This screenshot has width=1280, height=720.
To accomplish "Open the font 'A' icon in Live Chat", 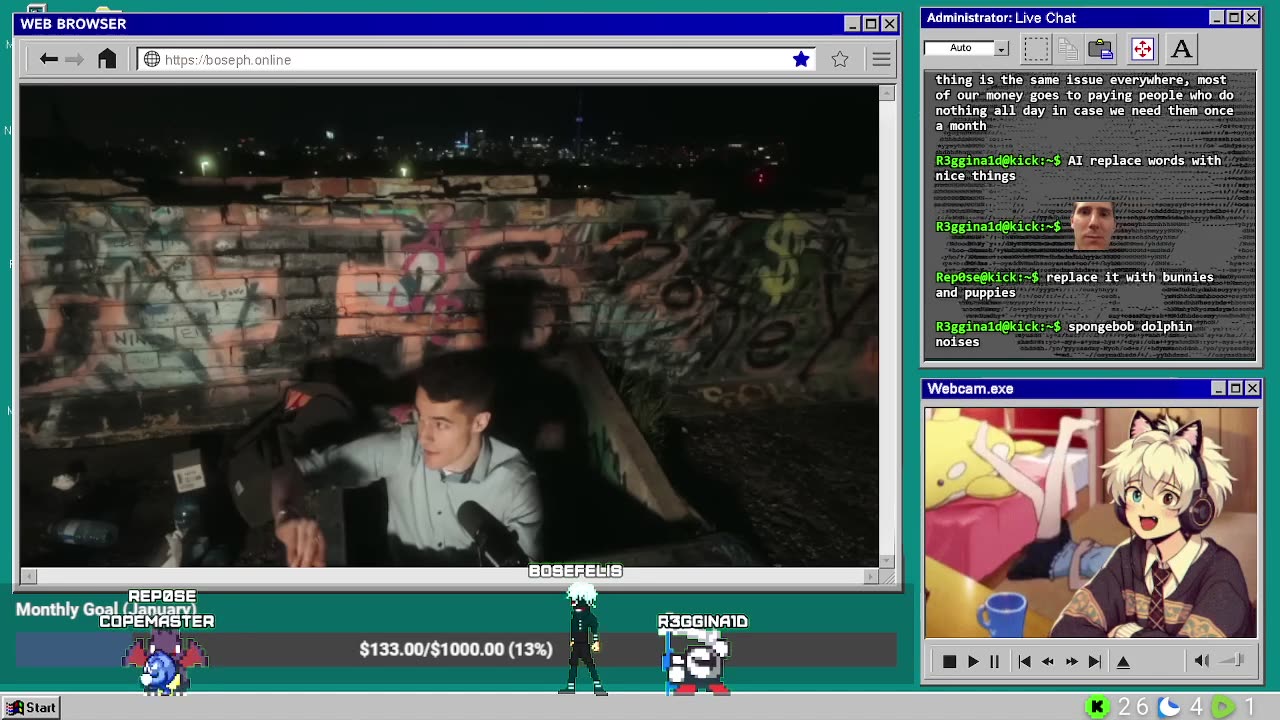I will coord(1181,48).
